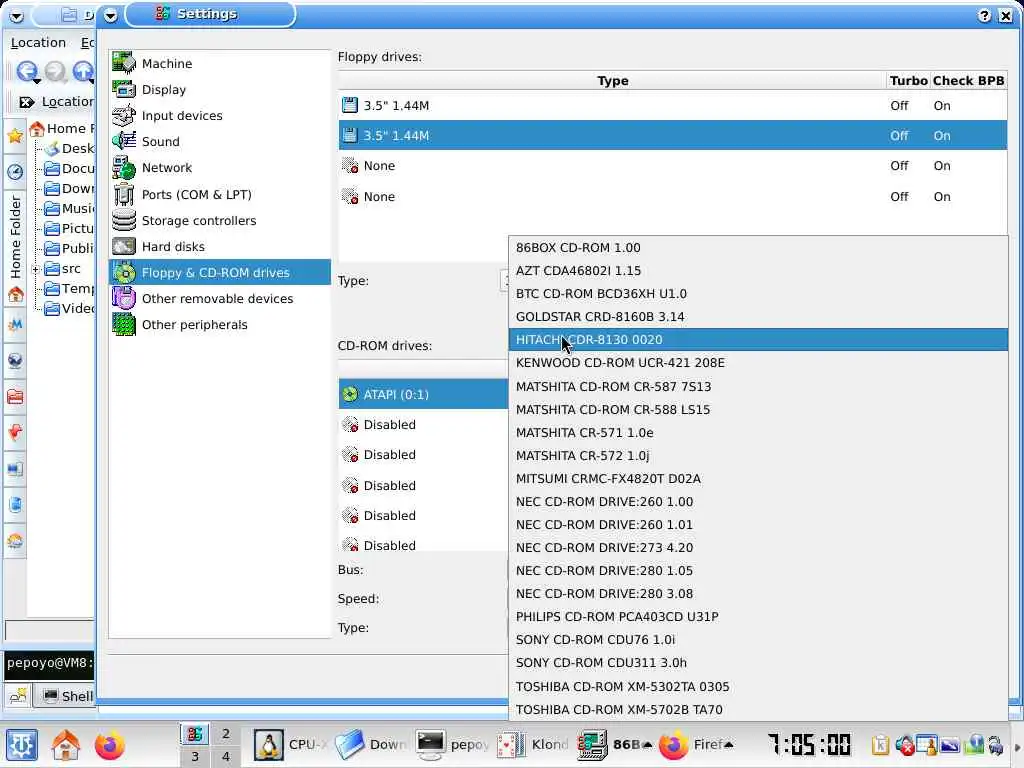Pick TOSHIBA CD-ROM XM-5702B TA70
The height and width of the screenshot is (768, 1024).
click(758, 709)
